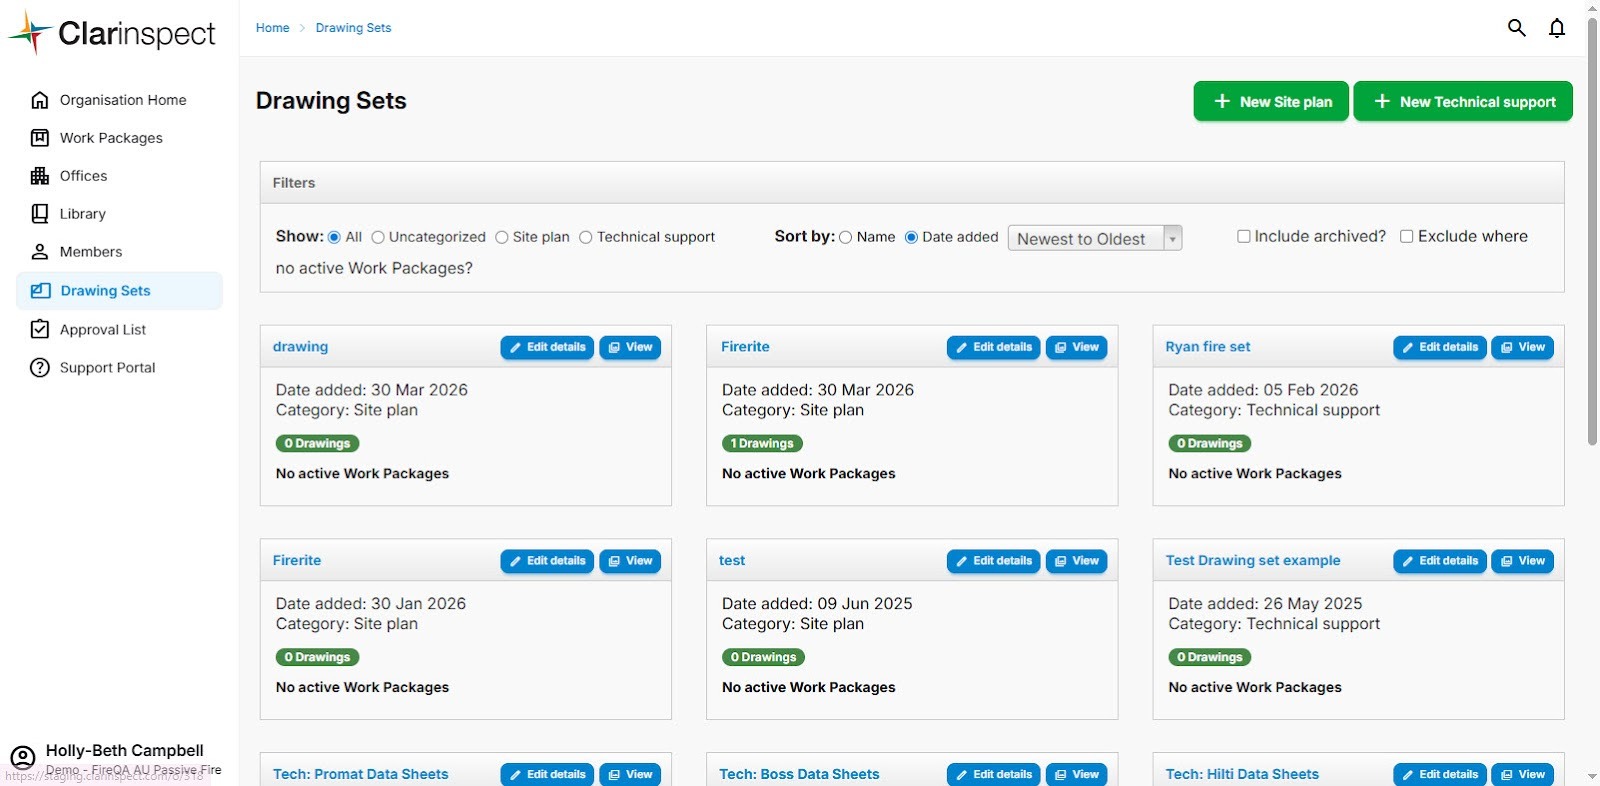Tick the Exclude where checkbox
Image resolution: width=1600 pixels, height=786 pixels.
tap(1406, 237)
